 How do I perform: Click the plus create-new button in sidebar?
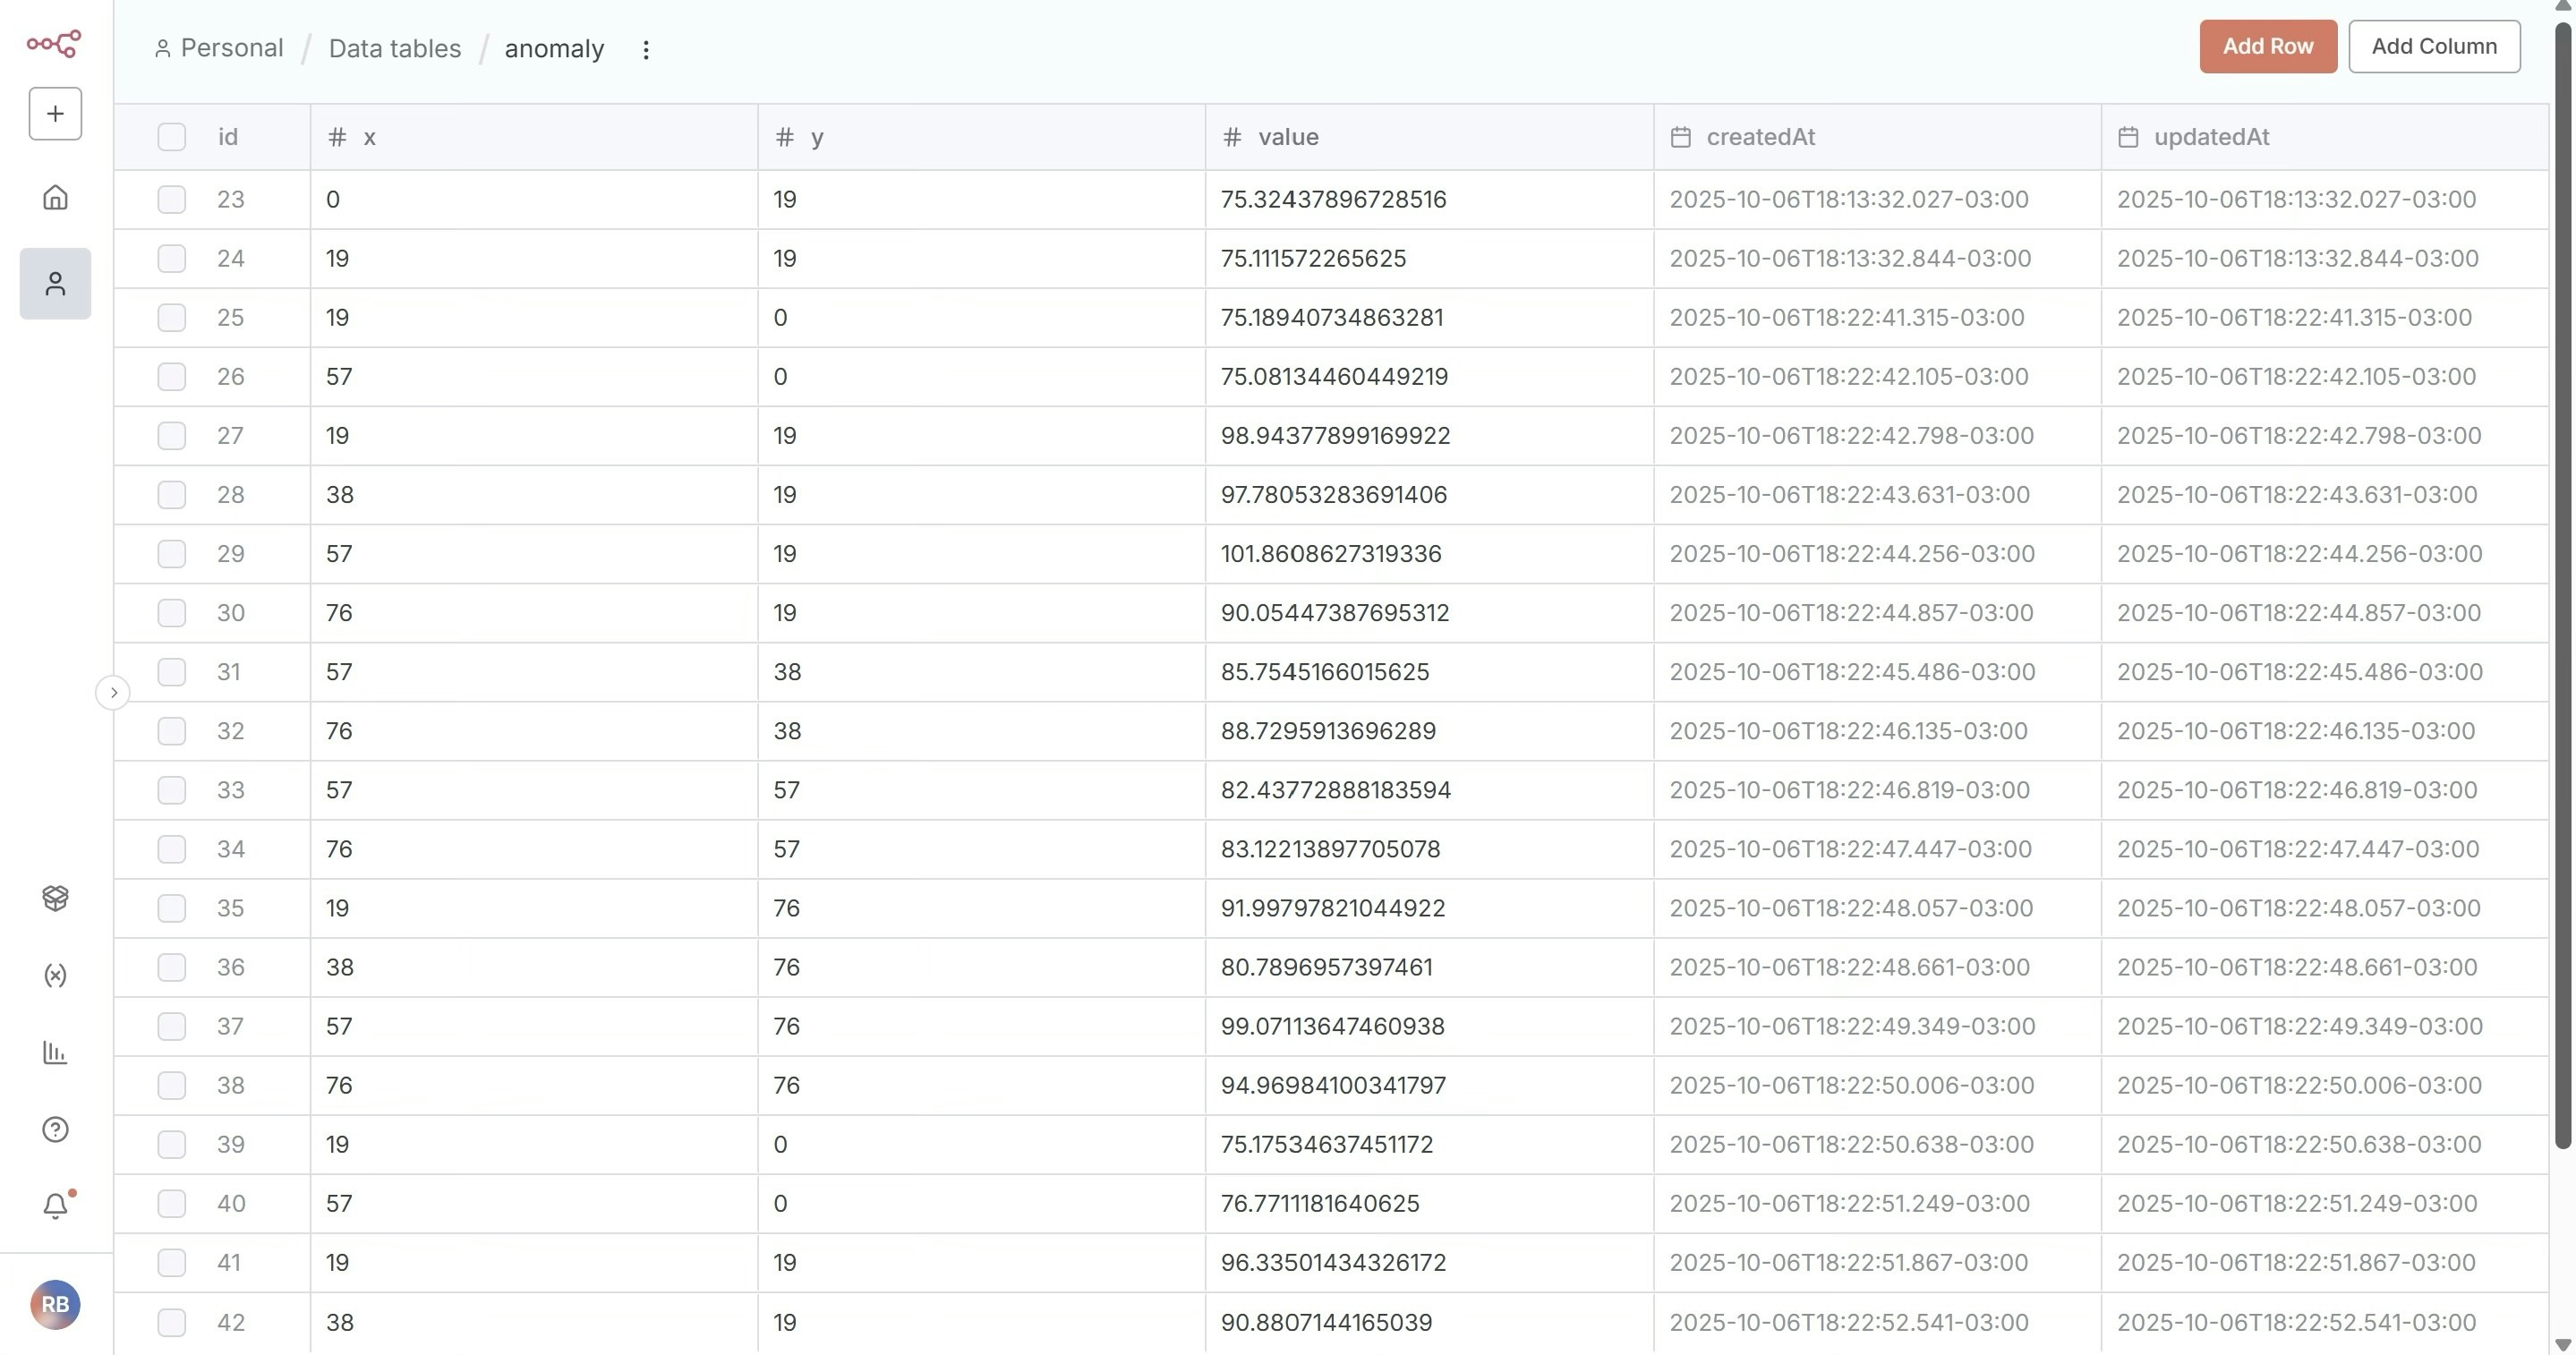click(55, 114)
